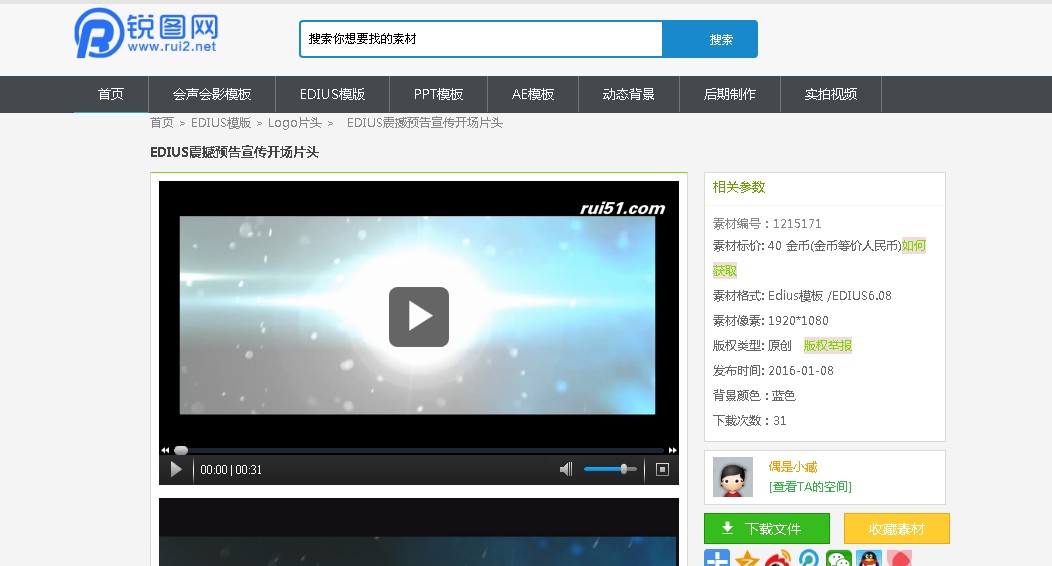The width and height of the screenshot is (1052, 566).
Task: Open the 动态背景 navigation tab
Action: coord(629,95)
